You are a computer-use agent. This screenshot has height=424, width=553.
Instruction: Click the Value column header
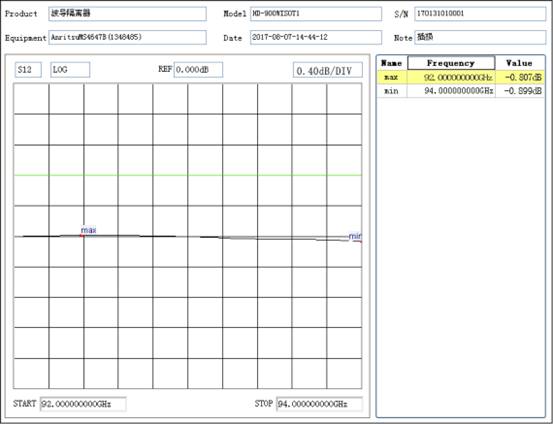[x=519, y=63]
